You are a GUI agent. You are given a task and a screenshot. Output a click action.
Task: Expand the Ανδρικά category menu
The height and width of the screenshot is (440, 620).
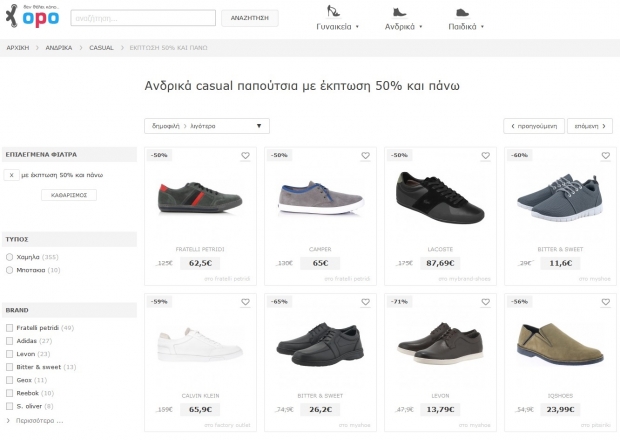pos(403,26)
